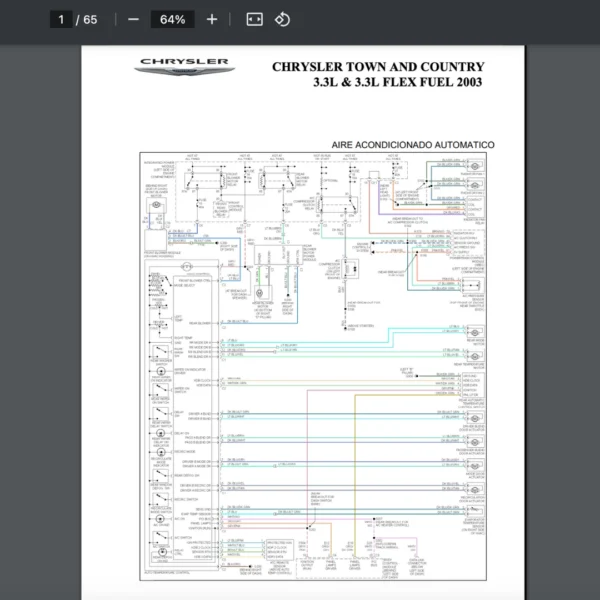Click the zoom in plus button
Image resolution: width=600 pixels, height=600 pixels.
211,19
